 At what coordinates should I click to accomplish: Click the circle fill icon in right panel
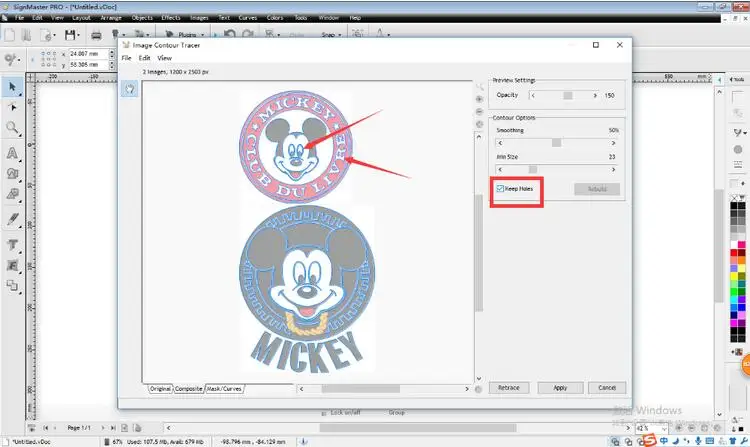click(738, 150)
